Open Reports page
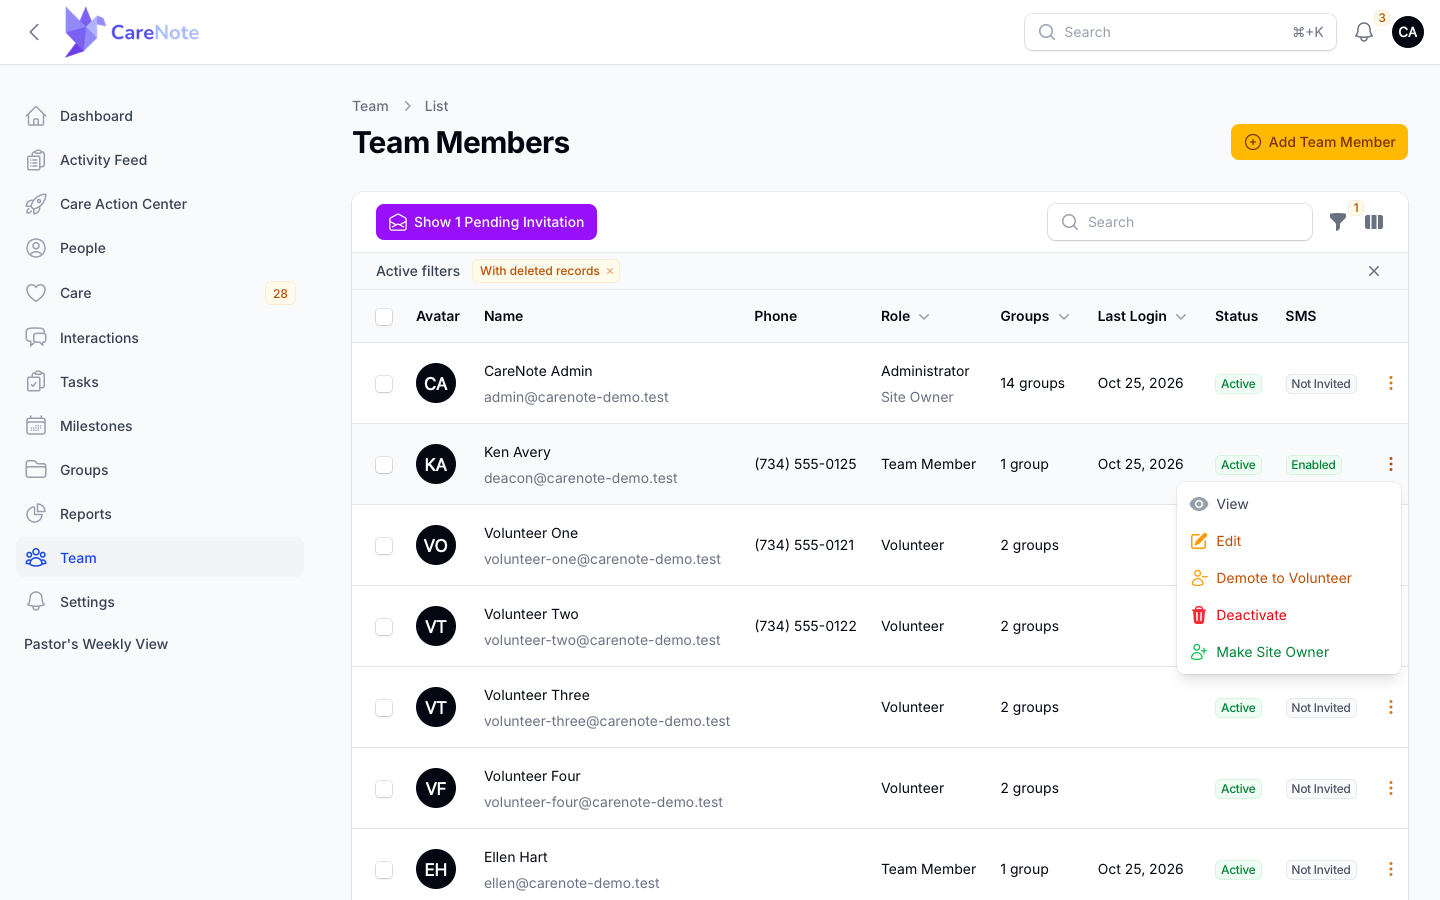 coord(160,514)
